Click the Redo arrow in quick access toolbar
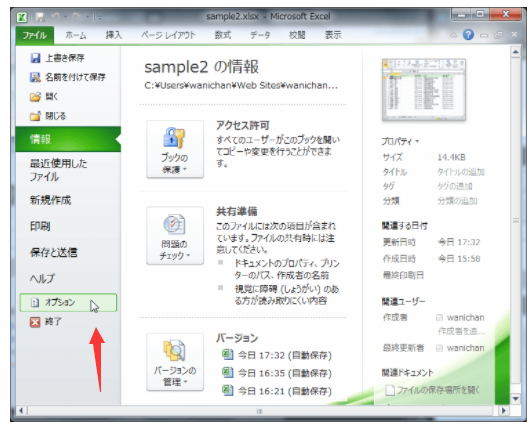This screenshot has height=425, width=531. pyautogui.click(x=77, y=17)
